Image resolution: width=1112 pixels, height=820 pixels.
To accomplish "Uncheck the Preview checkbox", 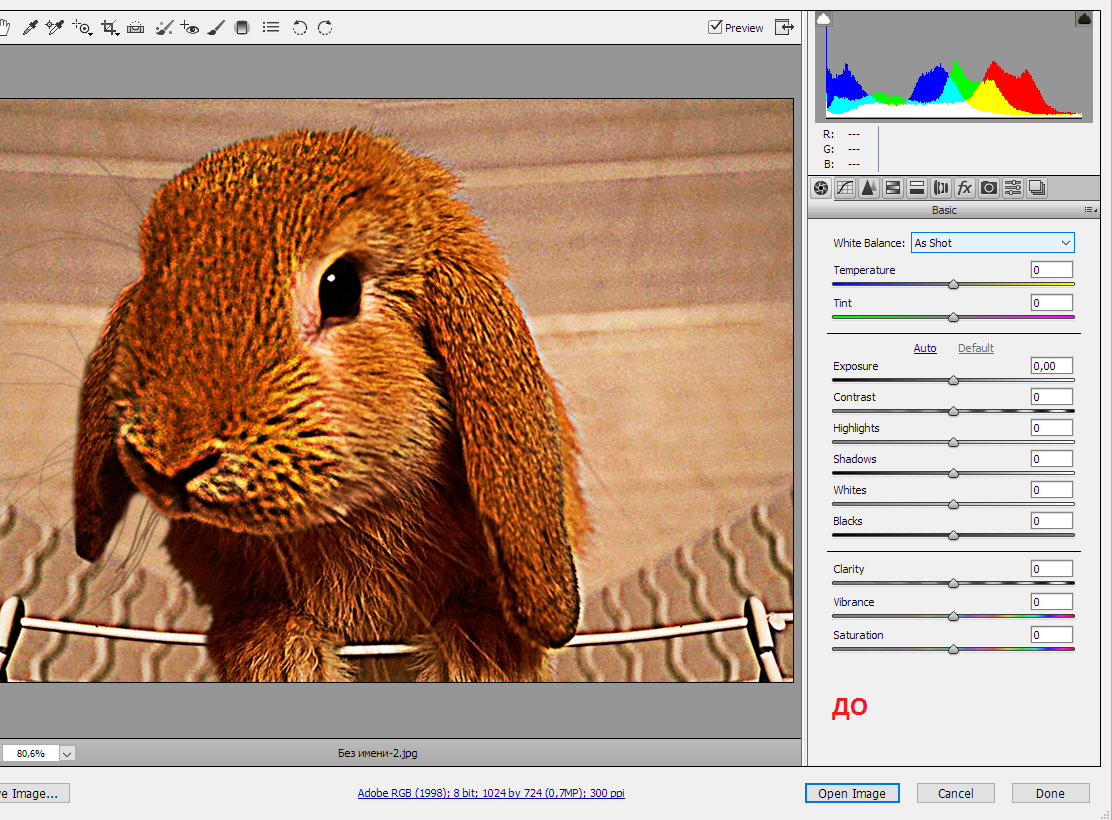I will [x=715, y=27].
